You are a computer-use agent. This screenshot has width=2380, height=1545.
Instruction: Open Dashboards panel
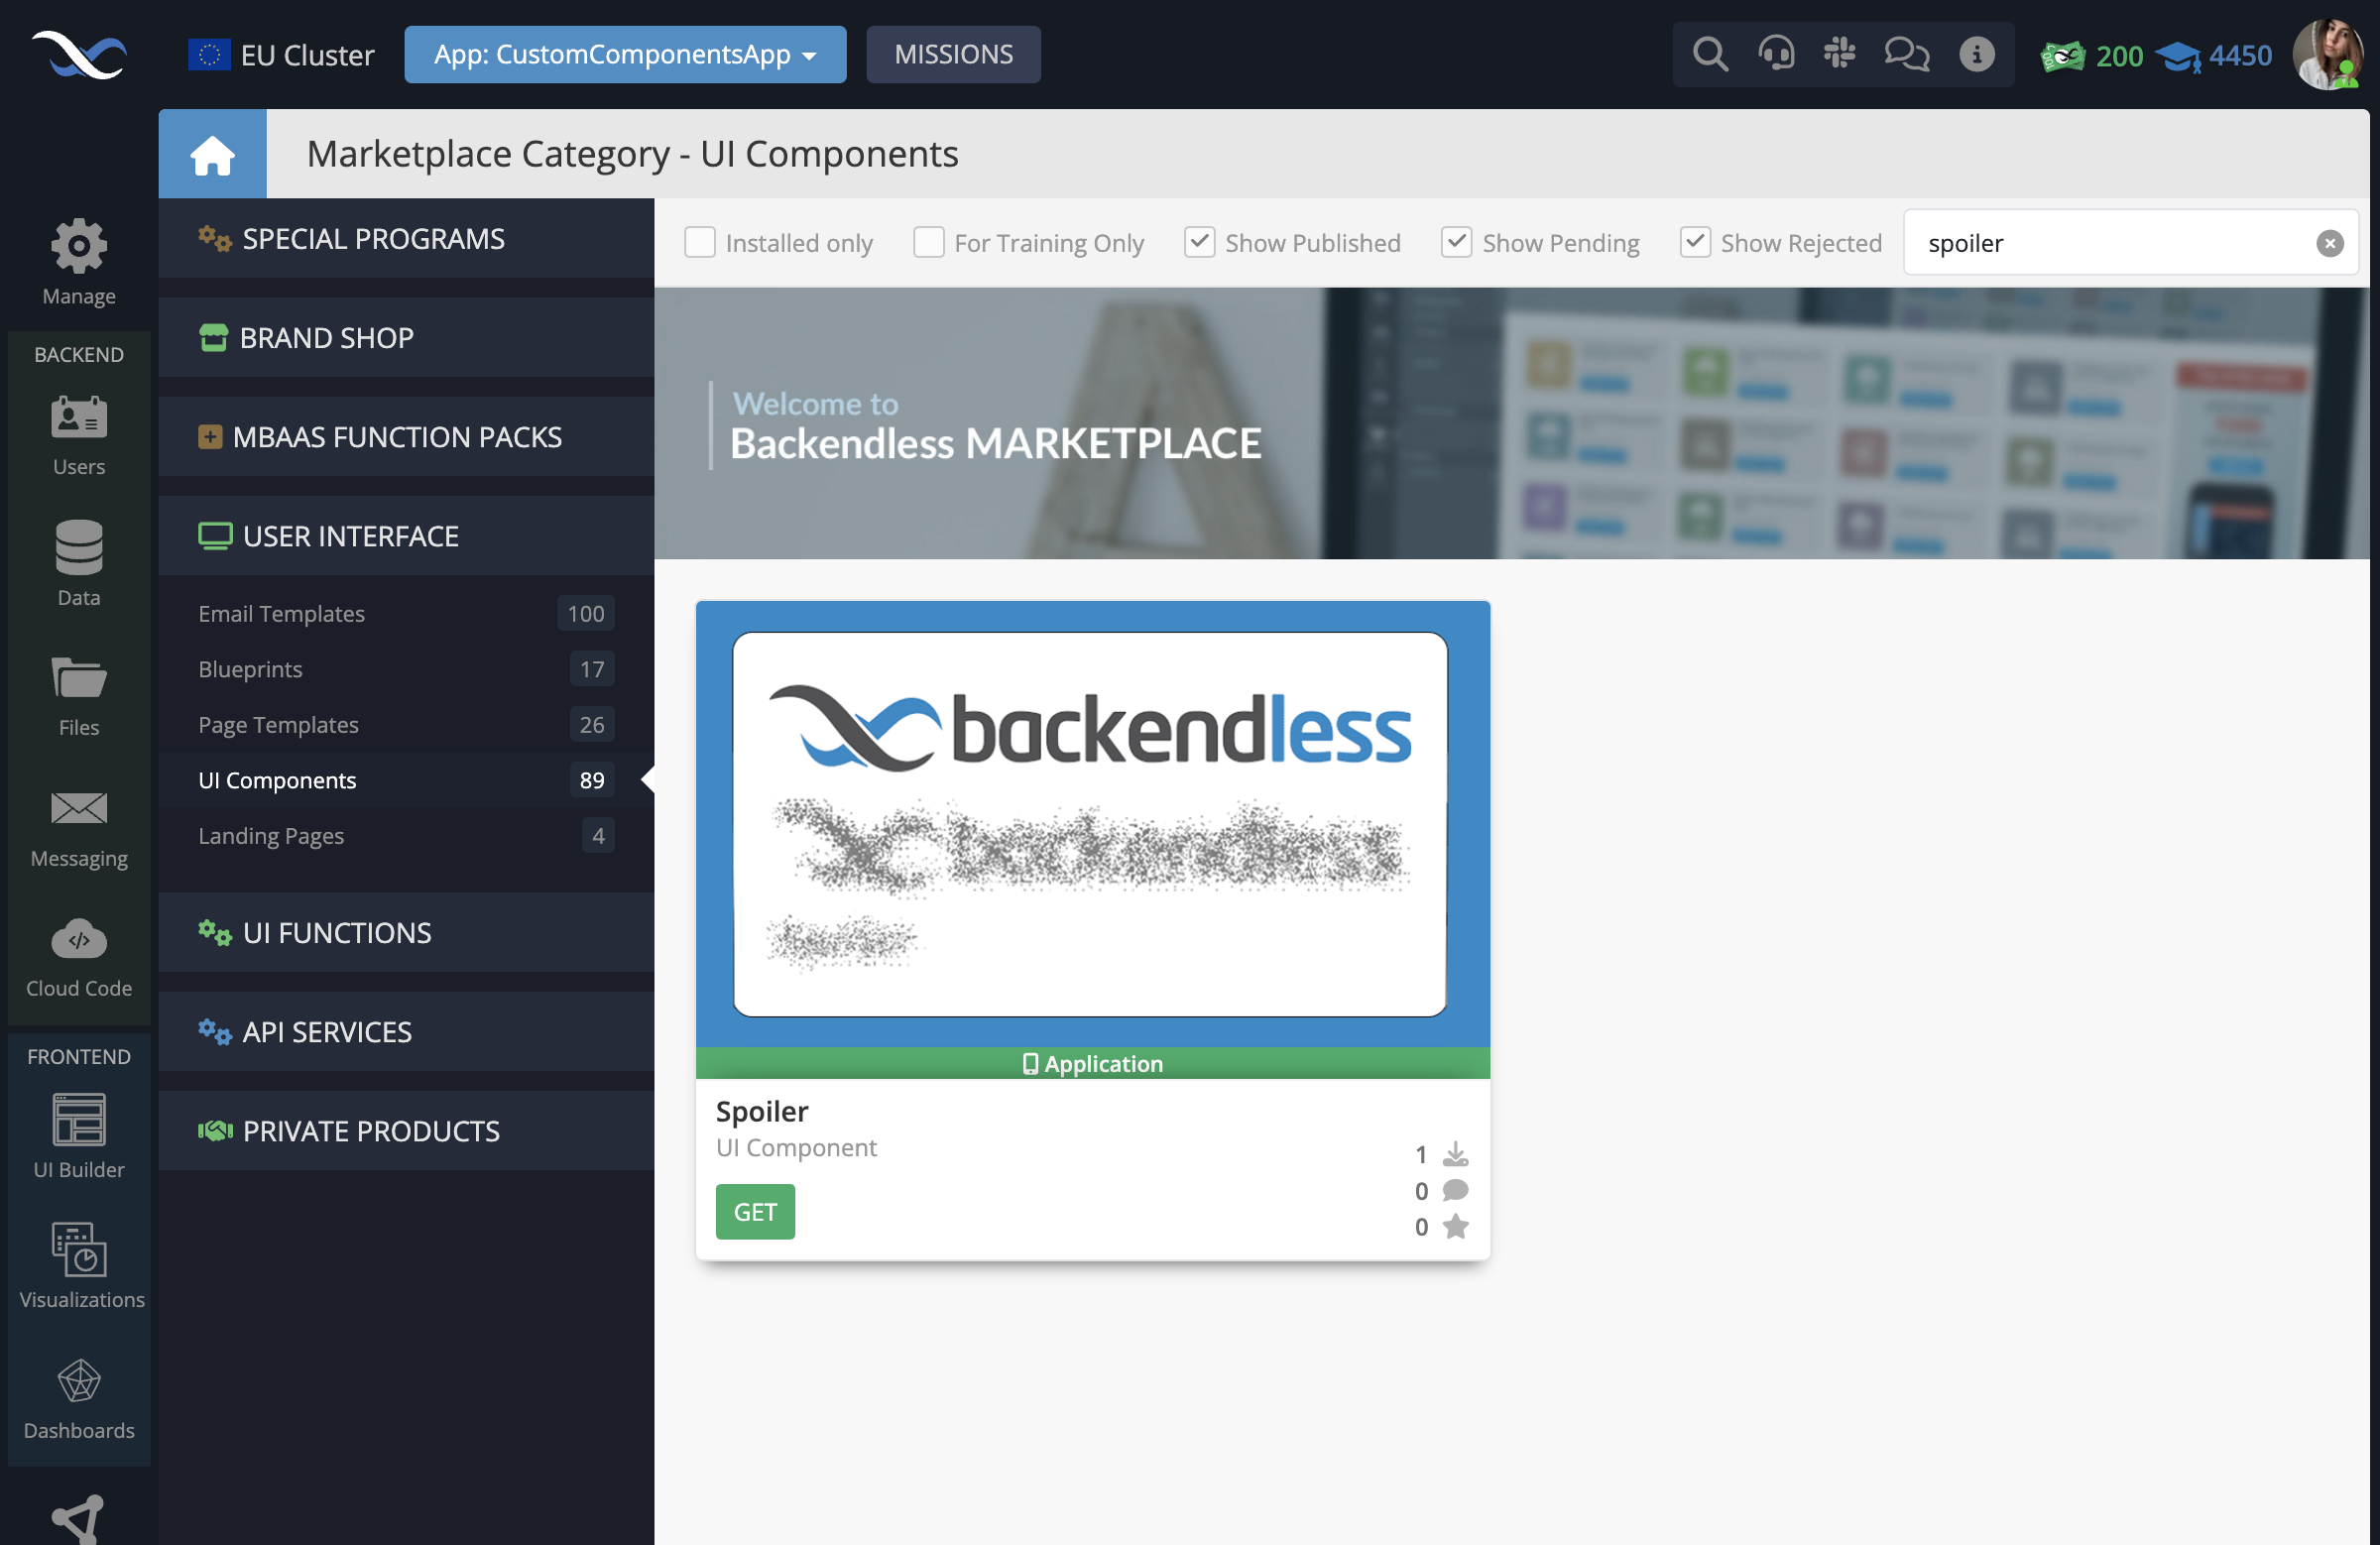(x=79, y=1397)
